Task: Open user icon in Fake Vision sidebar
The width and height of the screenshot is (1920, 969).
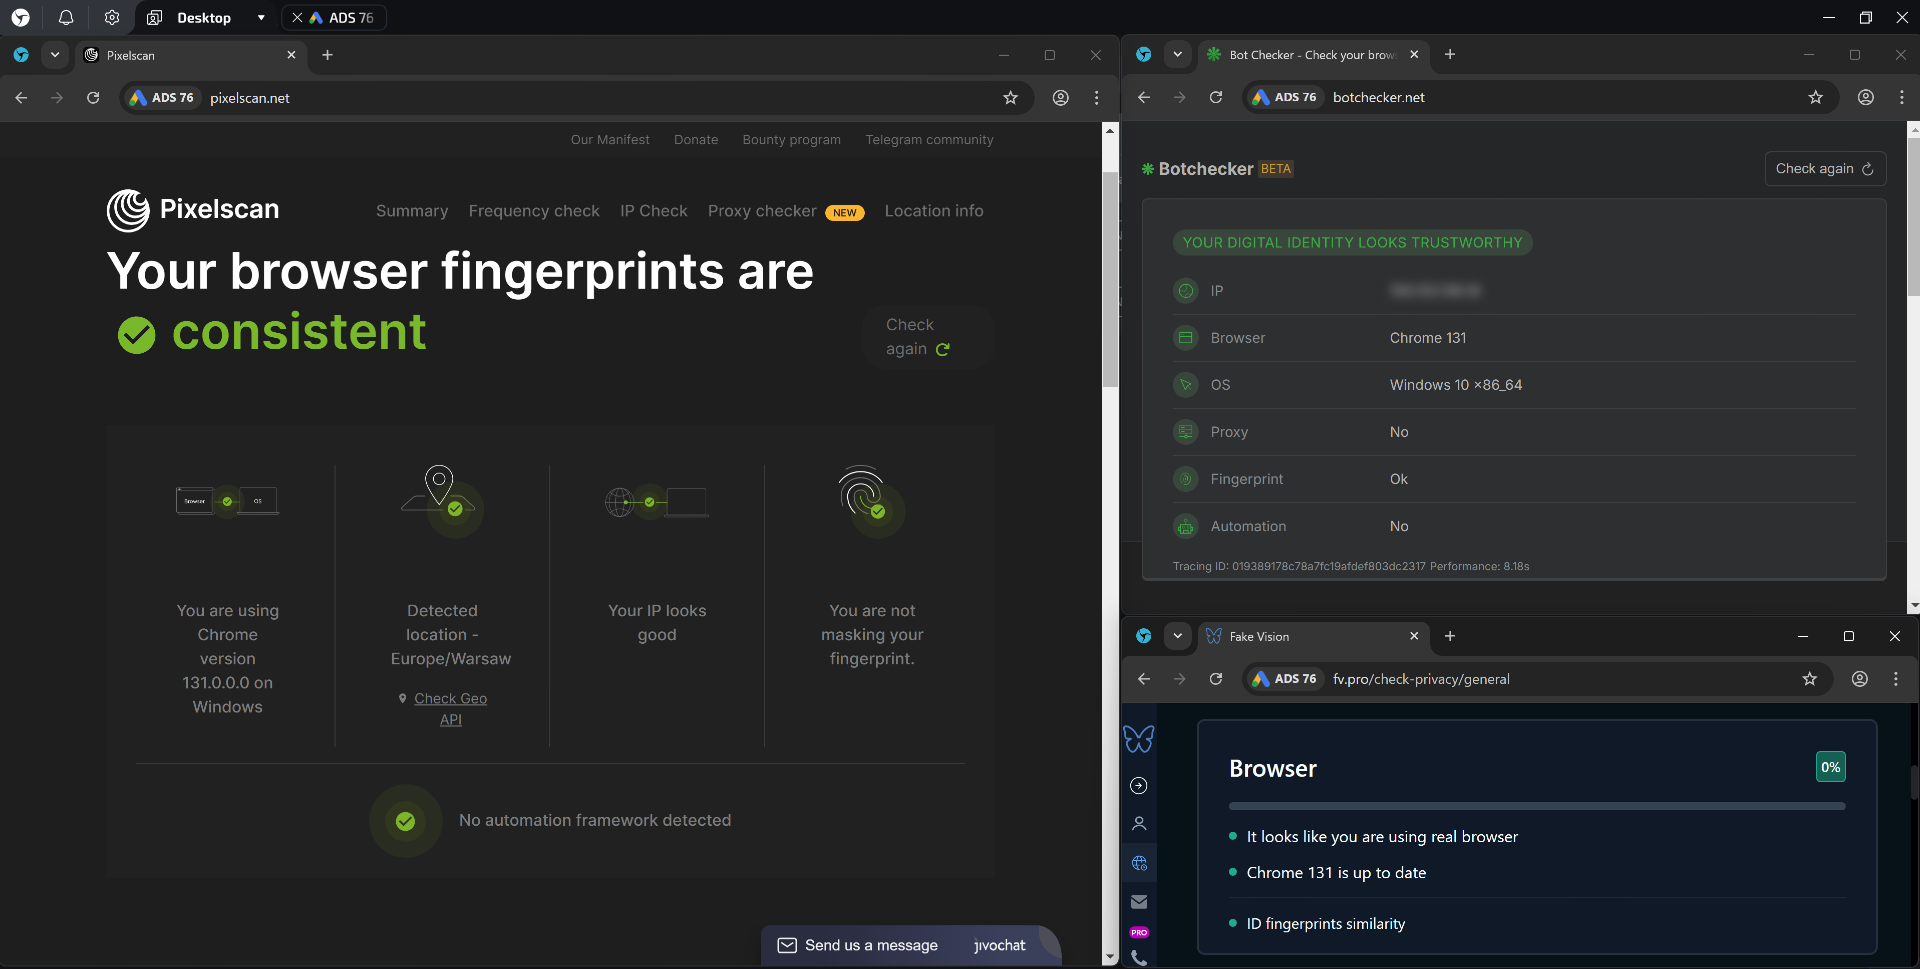Action: point(1139,824)
